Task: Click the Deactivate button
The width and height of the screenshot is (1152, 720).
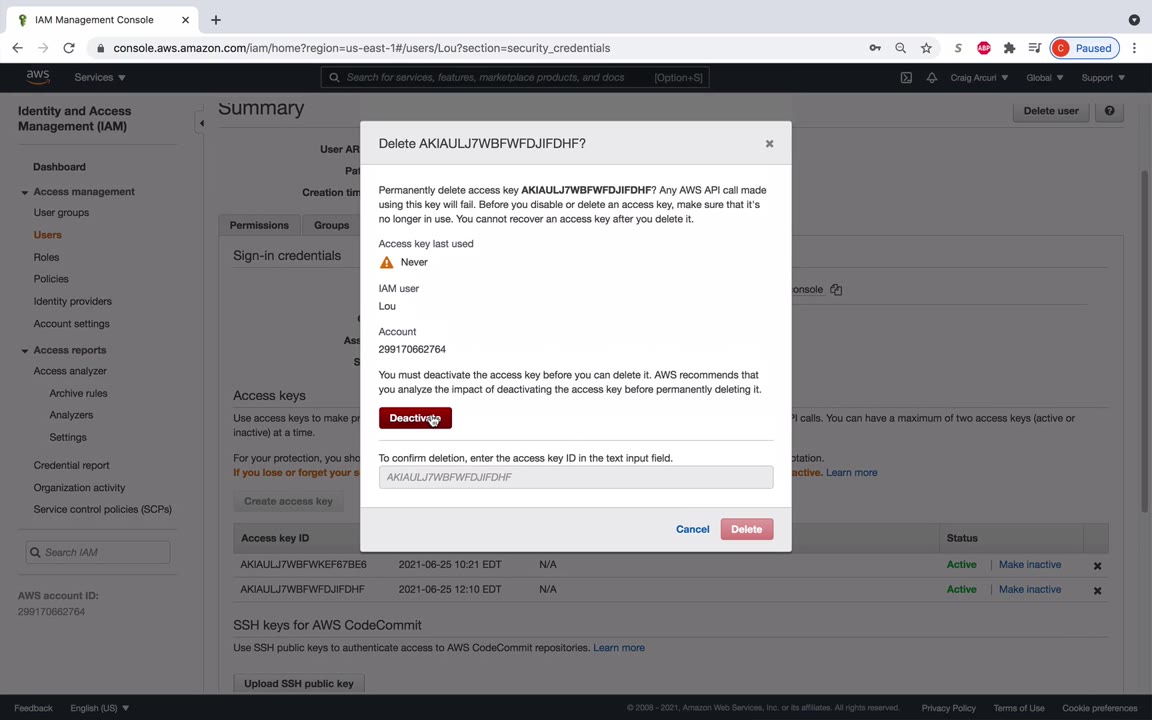Action: tap(415, 418)
